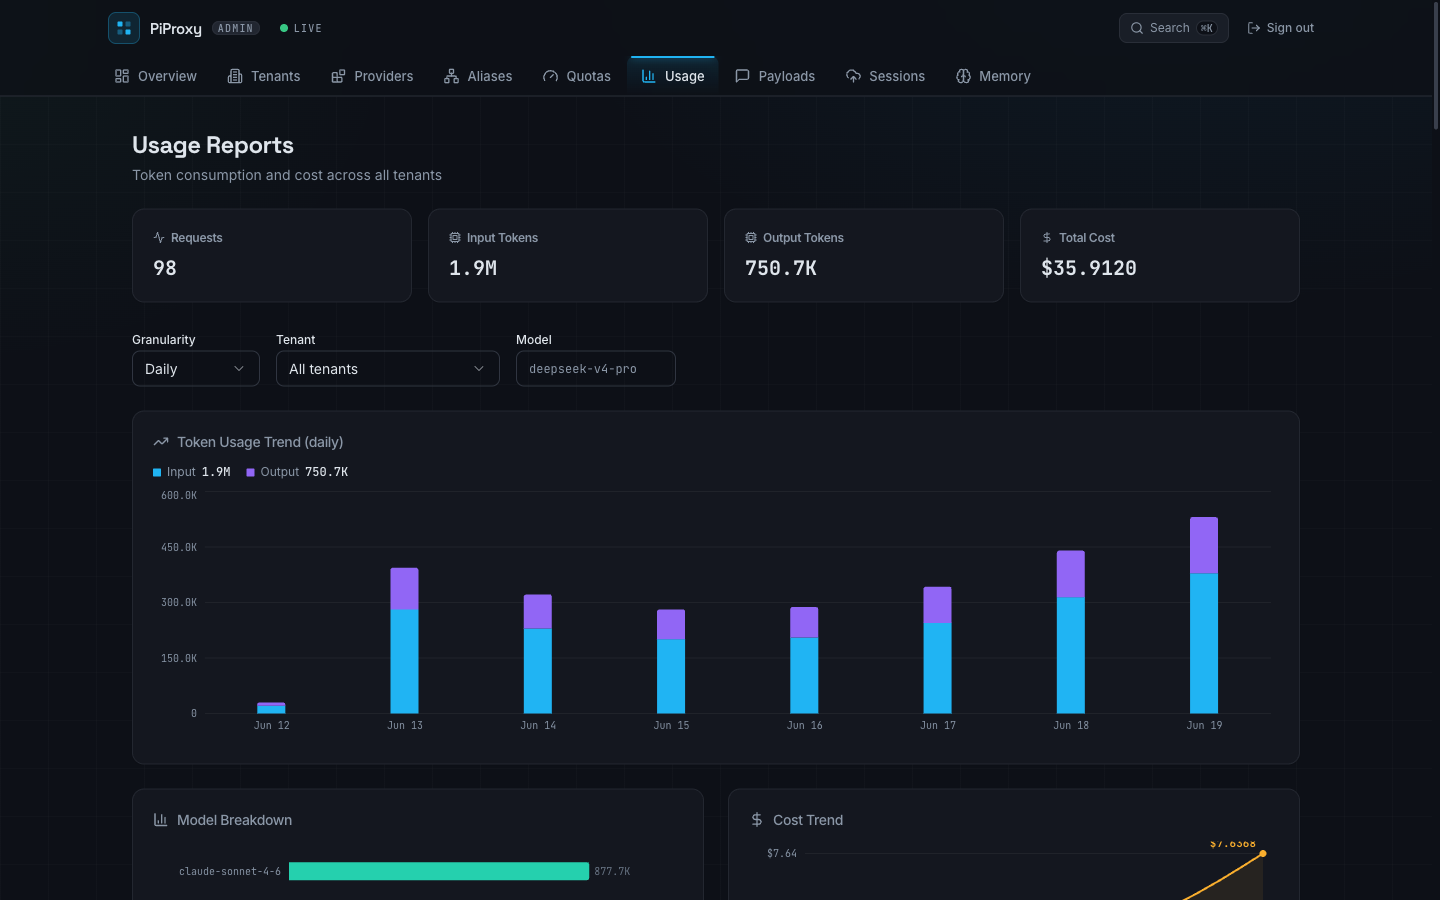
Task: Toggle the Output legend purple swatch
Action: (x=251, y=472)
